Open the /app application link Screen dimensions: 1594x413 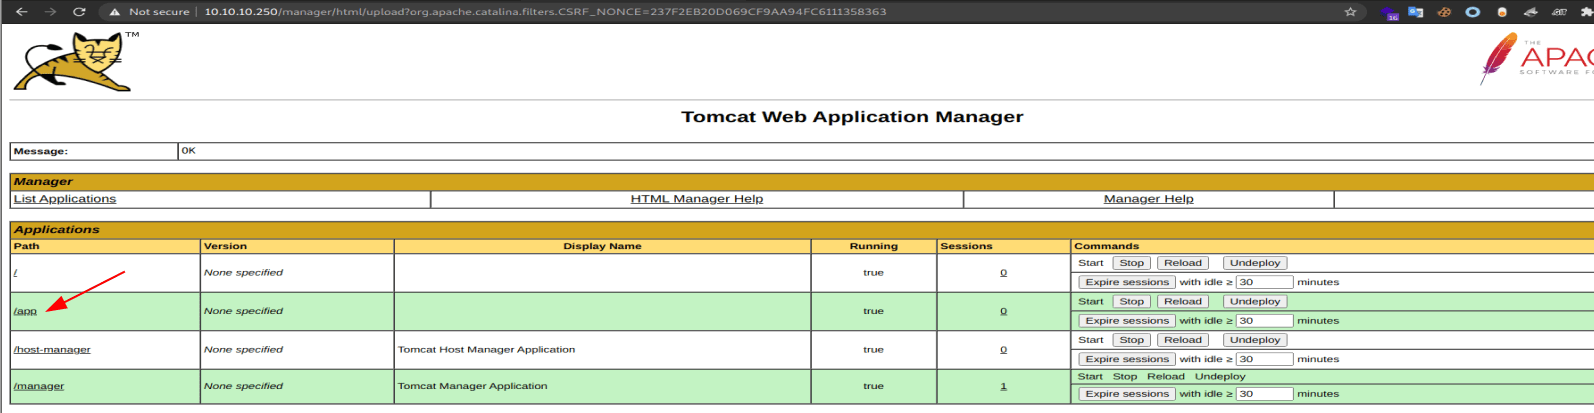tap(25, 311)
